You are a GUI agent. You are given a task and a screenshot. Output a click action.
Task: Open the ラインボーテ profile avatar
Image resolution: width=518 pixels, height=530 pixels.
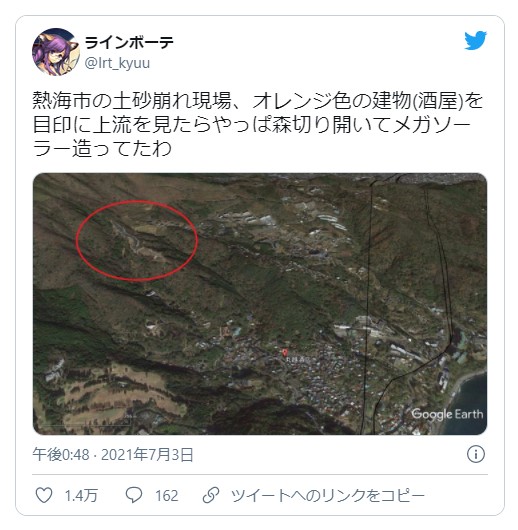click(56, 52)
